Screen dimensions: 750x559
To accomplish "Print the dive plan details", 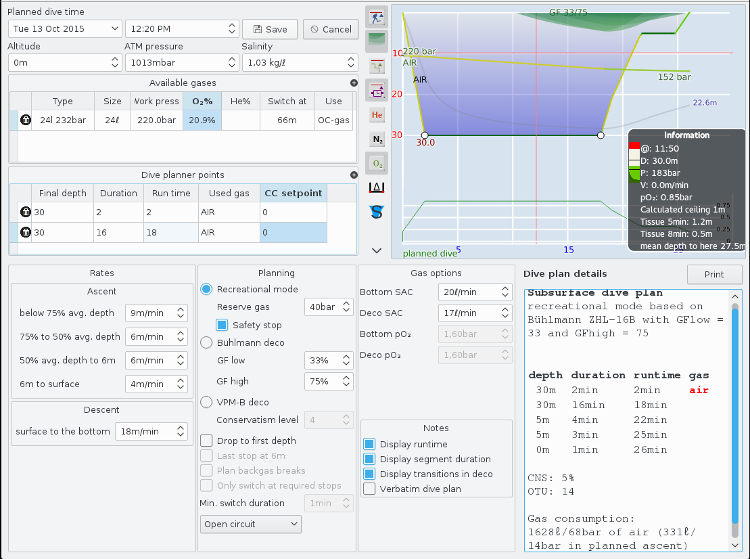I will click(714, 274).
